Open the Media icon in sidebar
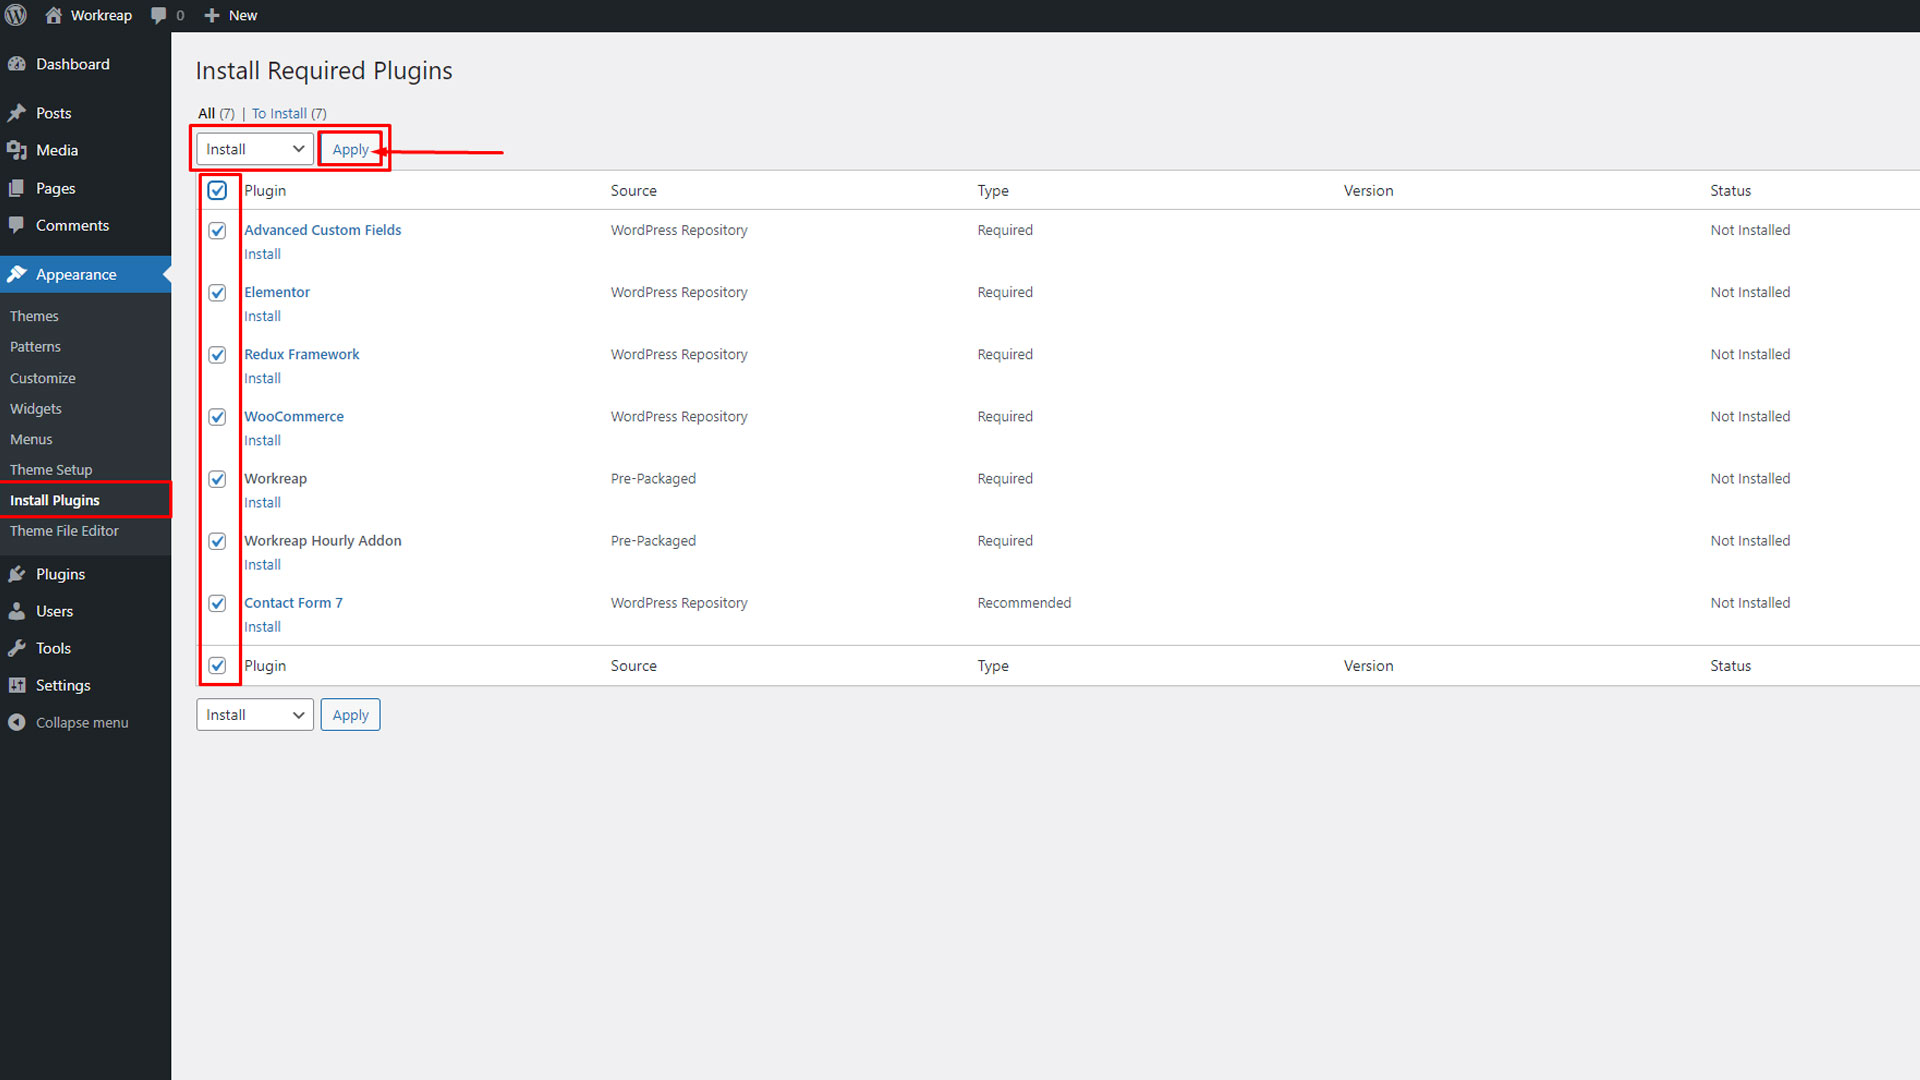Viewport: 1920px width, 1080px height. [x=17, y=150]
